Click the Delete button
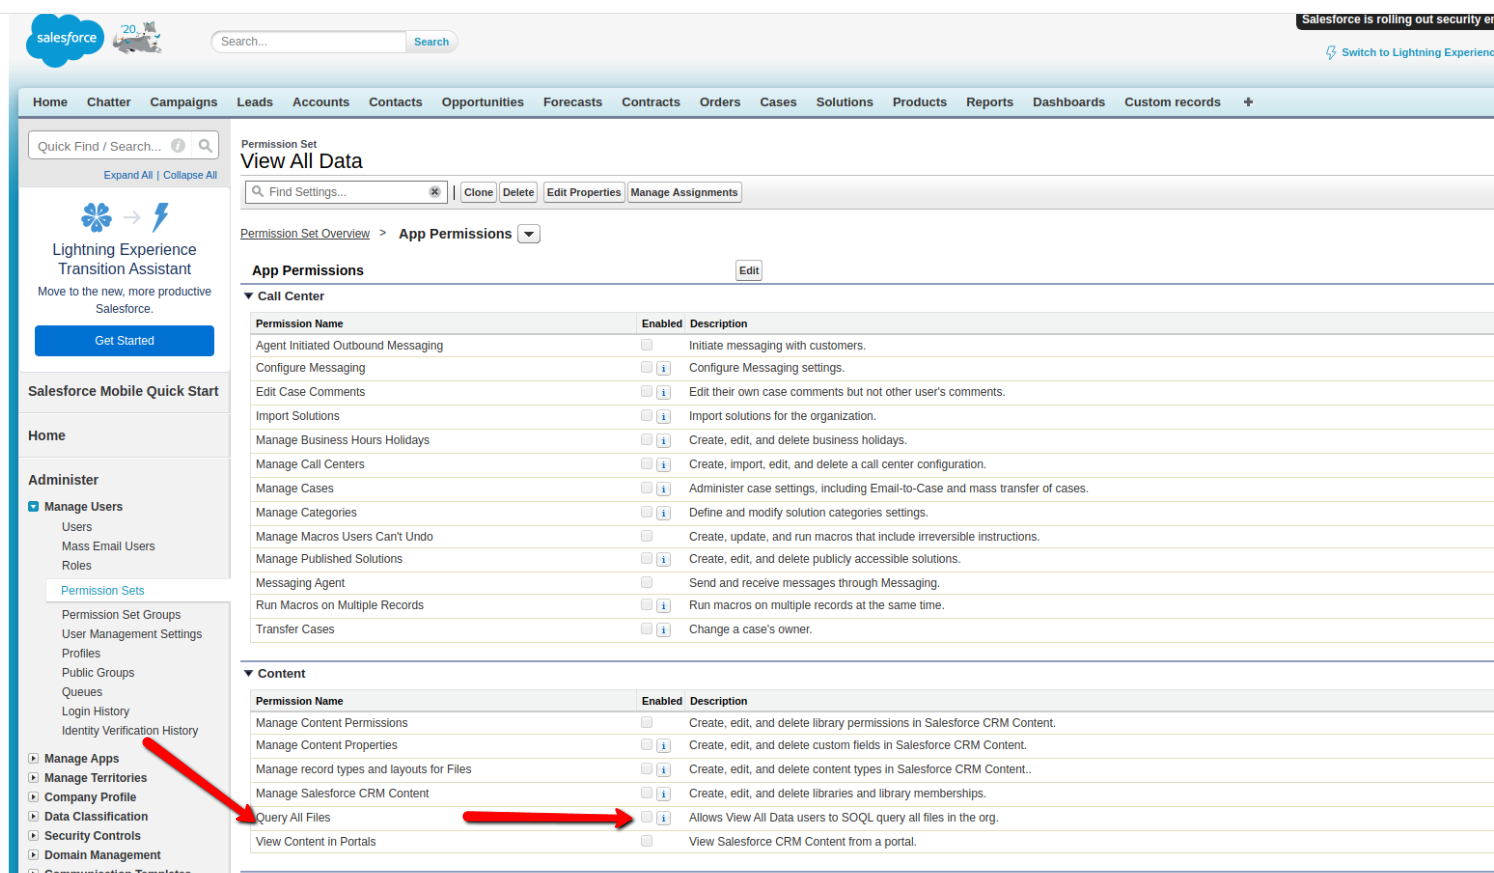The width and height of the screenshot is (1494, 873). click(x=518, y=192)
